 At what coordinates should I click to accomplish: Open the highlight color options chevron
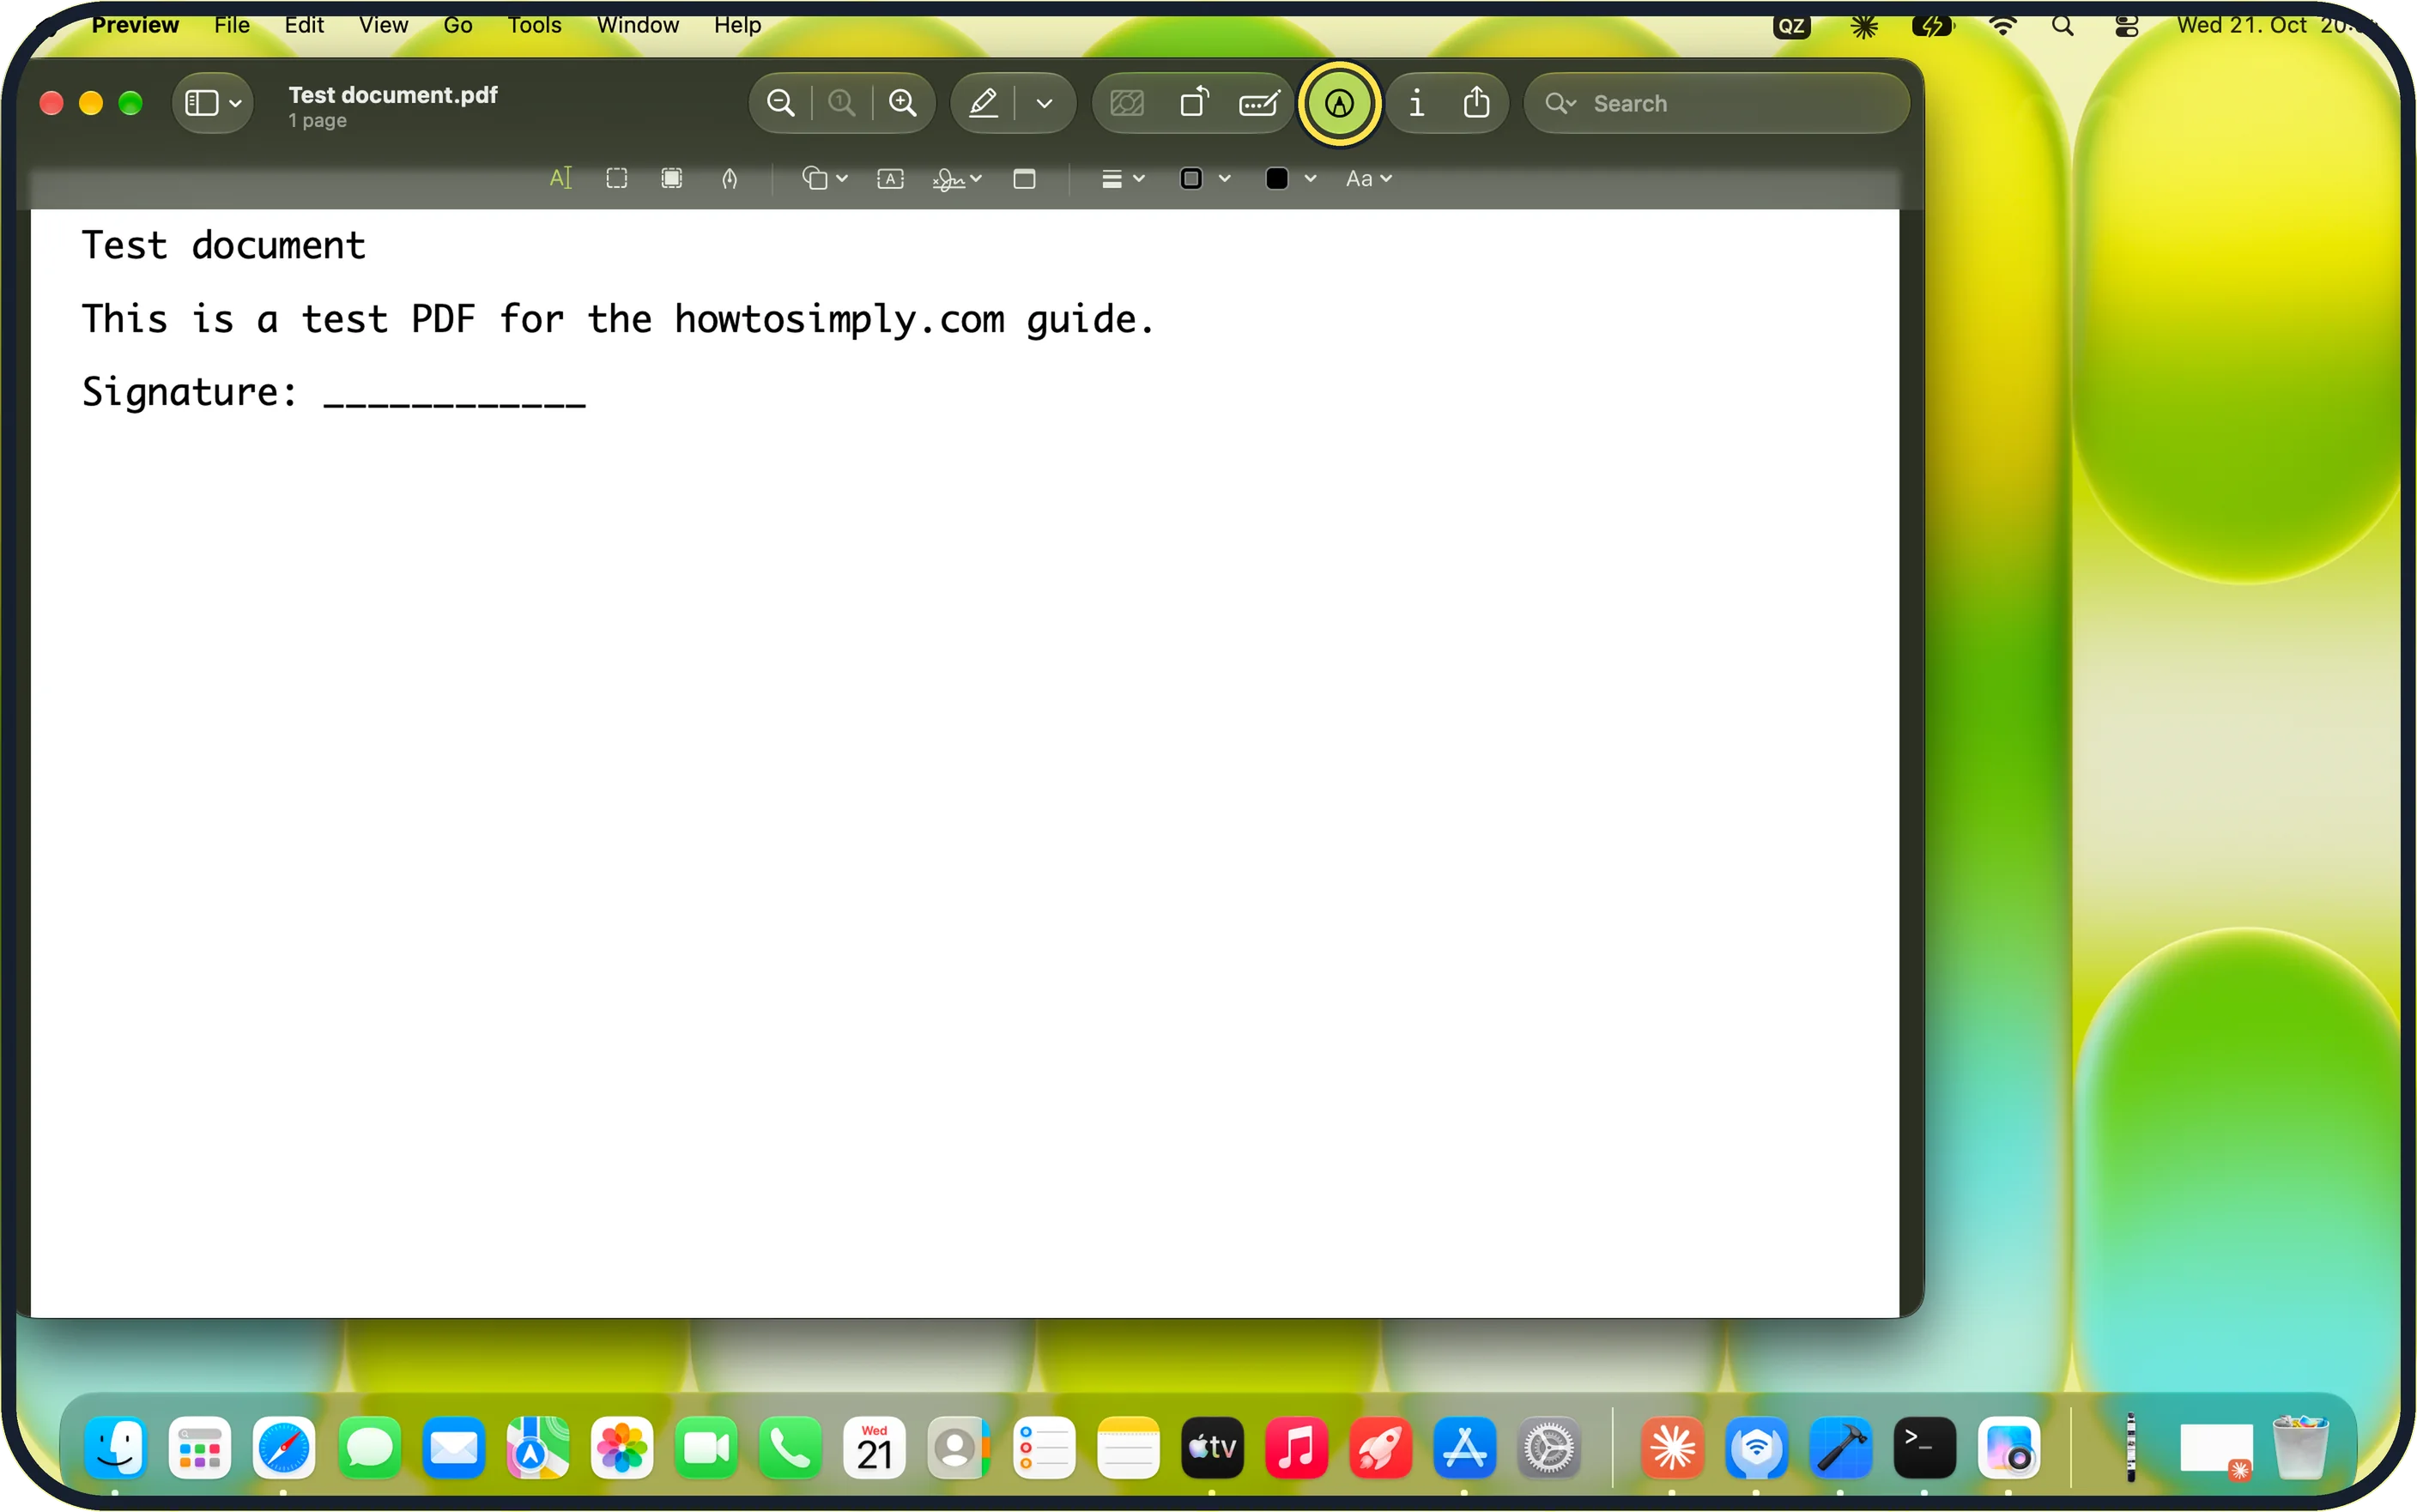coord(1045,103)
